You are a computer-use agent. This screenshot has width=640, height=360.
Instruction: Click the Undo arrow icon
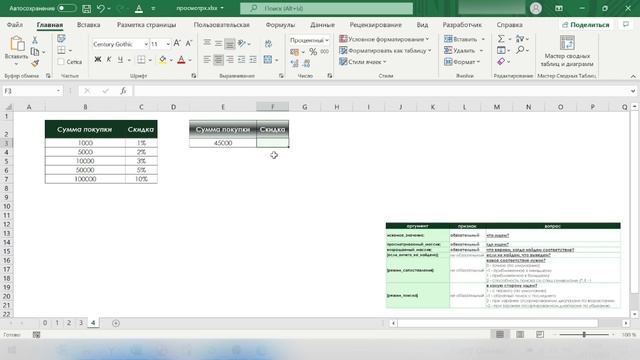click(101, 8)
